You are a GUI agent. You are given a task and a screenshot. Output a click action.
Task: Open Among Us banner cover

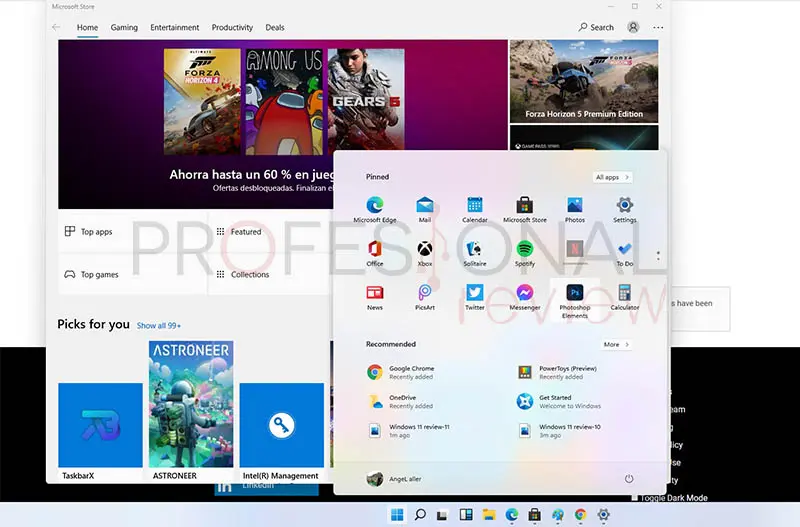pyautogui.click(x=284, y=102)
